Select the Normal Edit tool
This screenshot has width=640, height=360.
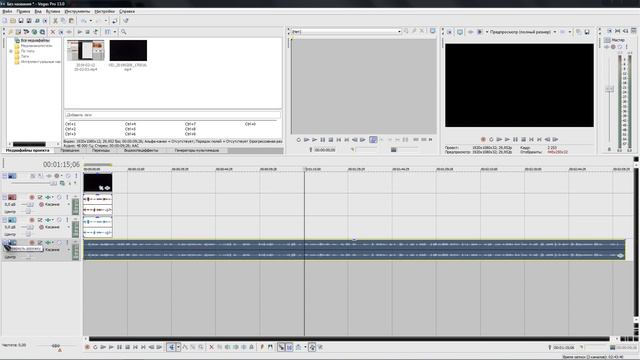click(x=171, y=347)
